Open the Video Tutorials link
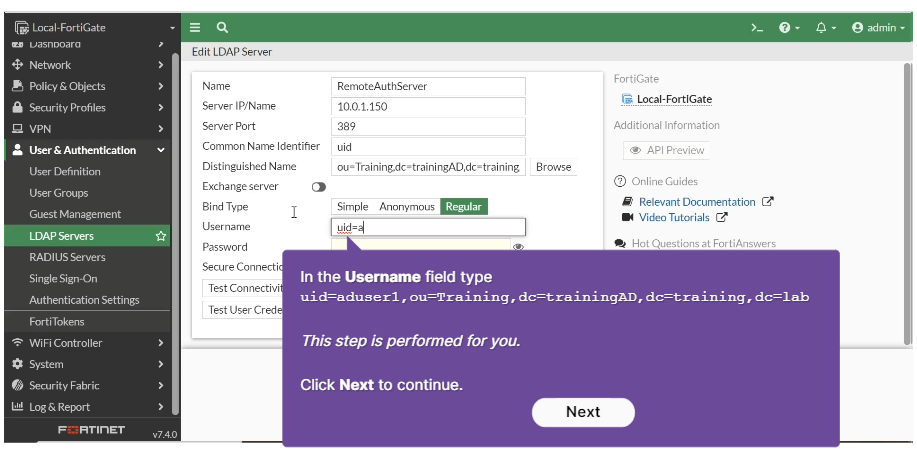The height and width of the screenshot is (458, 917). point(674,218)
